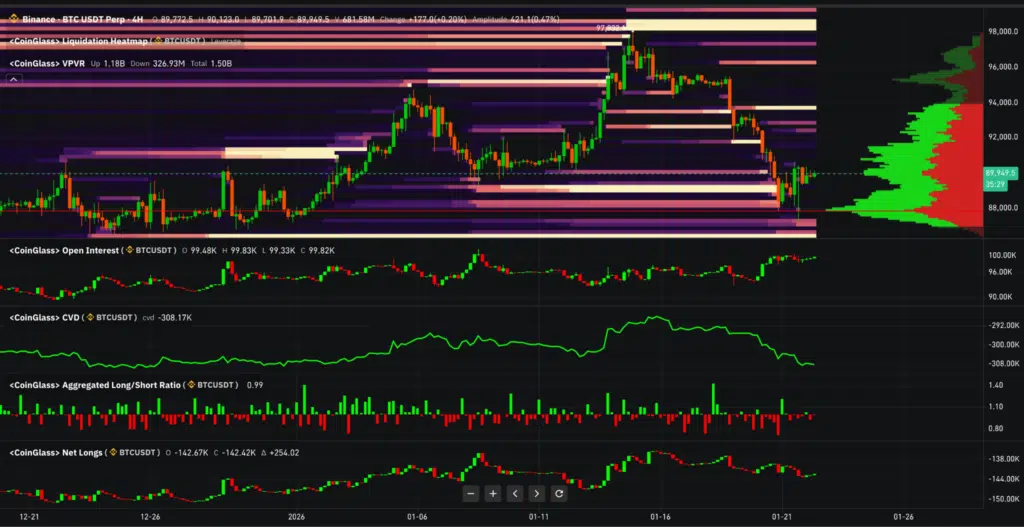Reset the chart view with the refresh icon
The width and height of the screenshot is (1024, 527).
point(559,493)
